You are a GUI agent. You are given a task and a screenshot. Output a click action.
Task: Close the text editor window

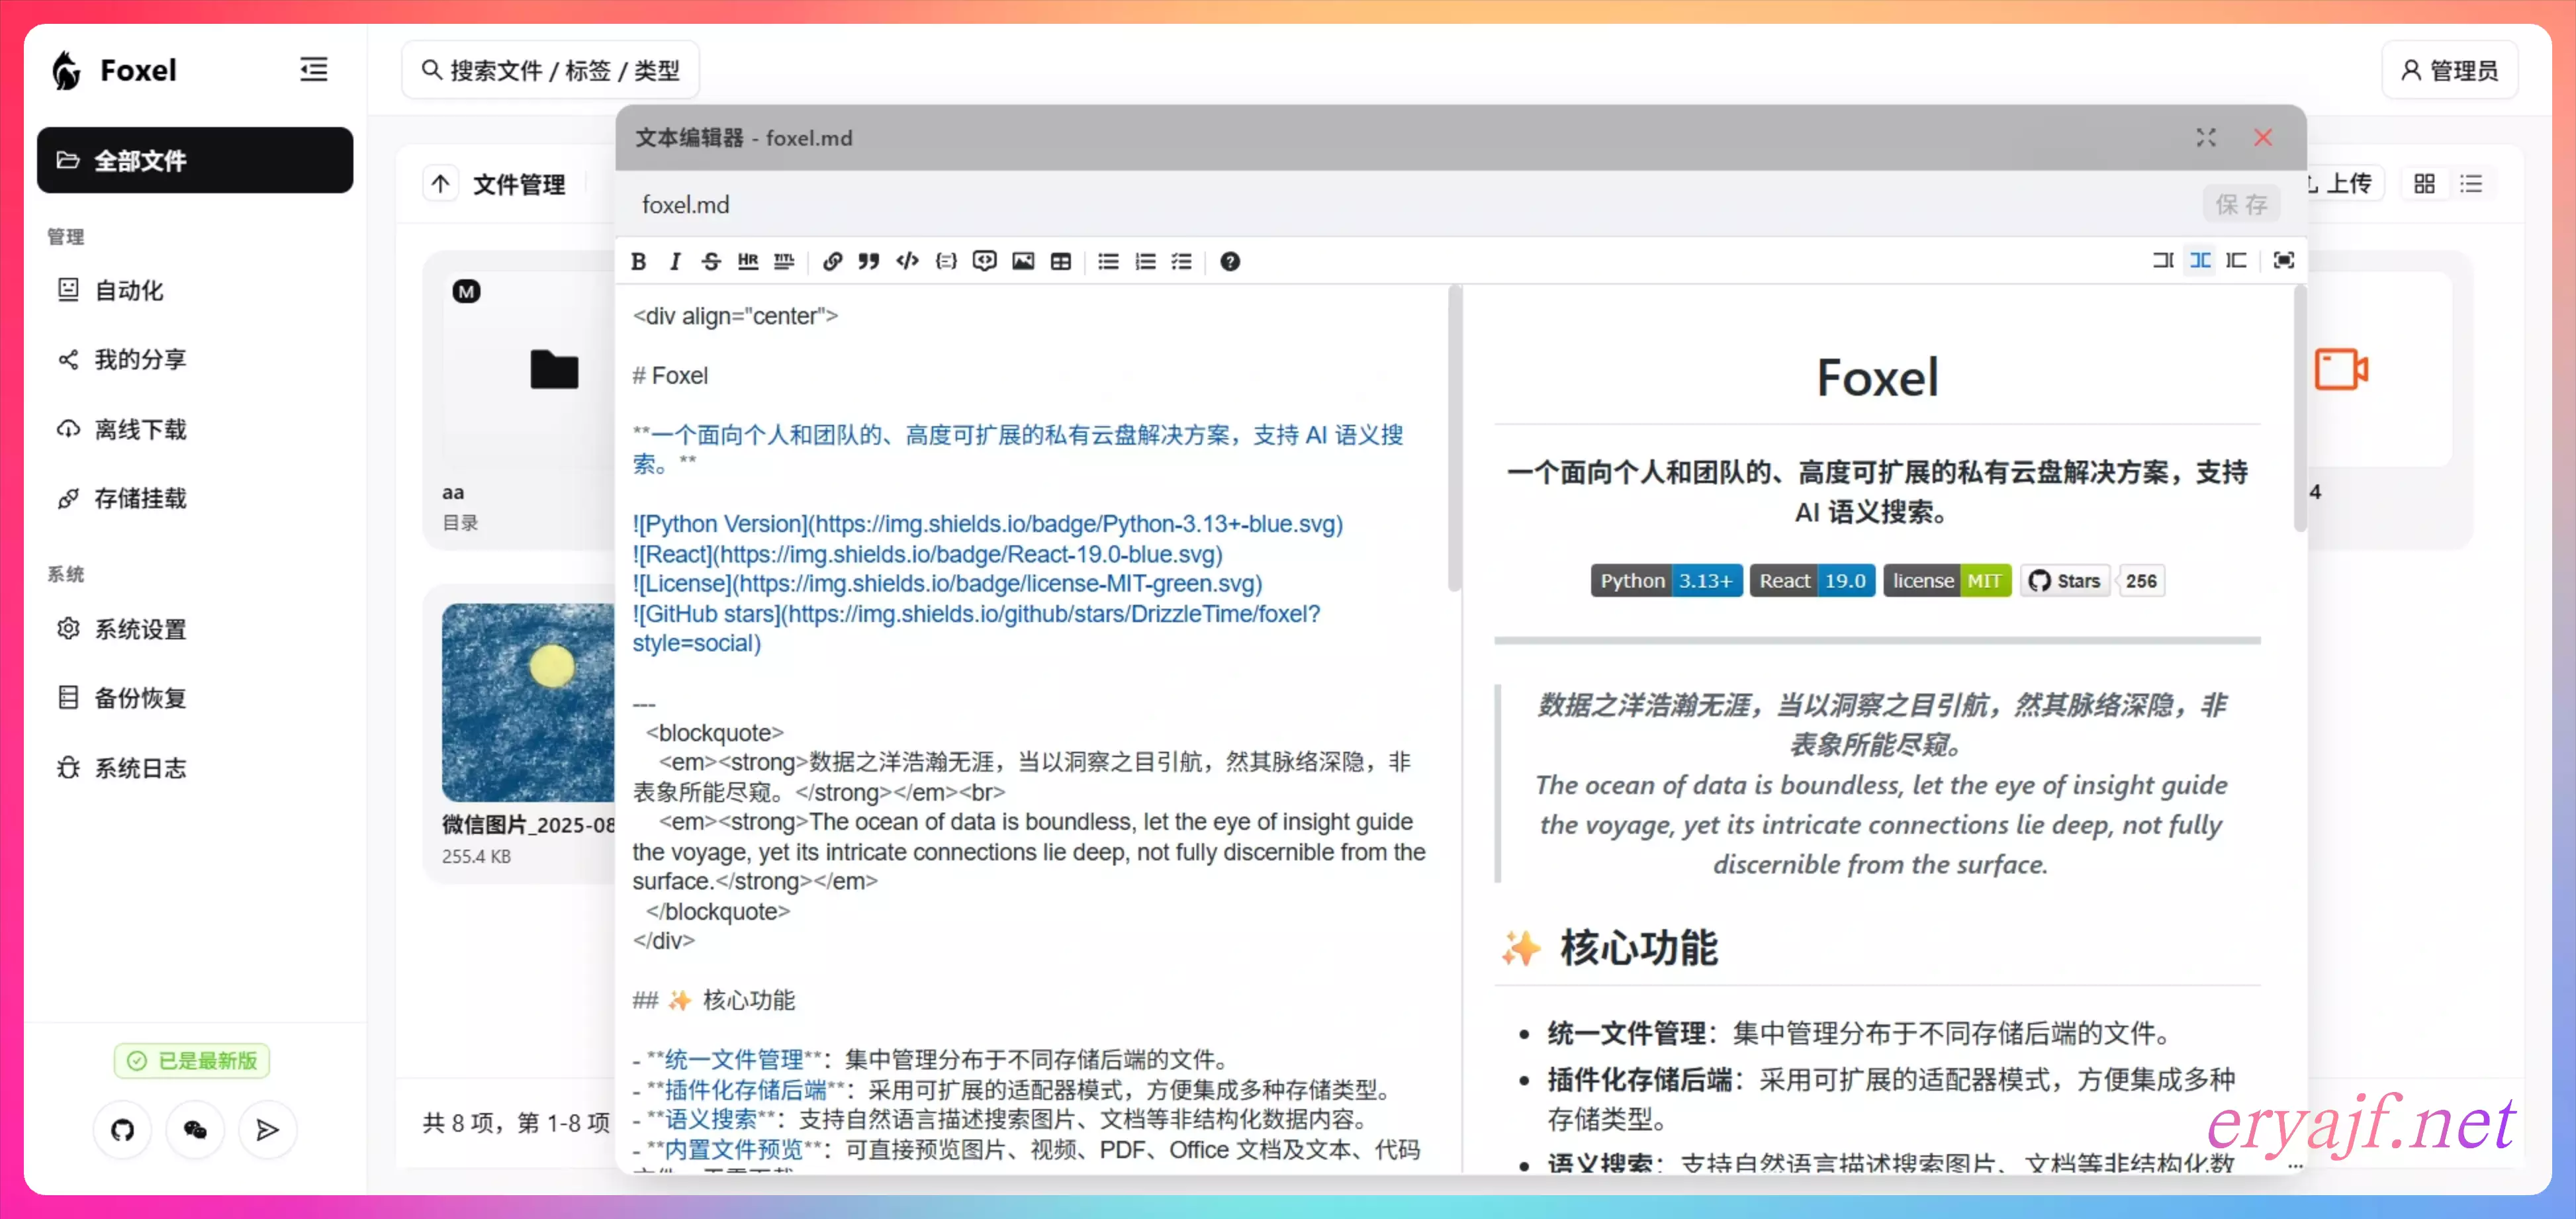(2263, 137)
